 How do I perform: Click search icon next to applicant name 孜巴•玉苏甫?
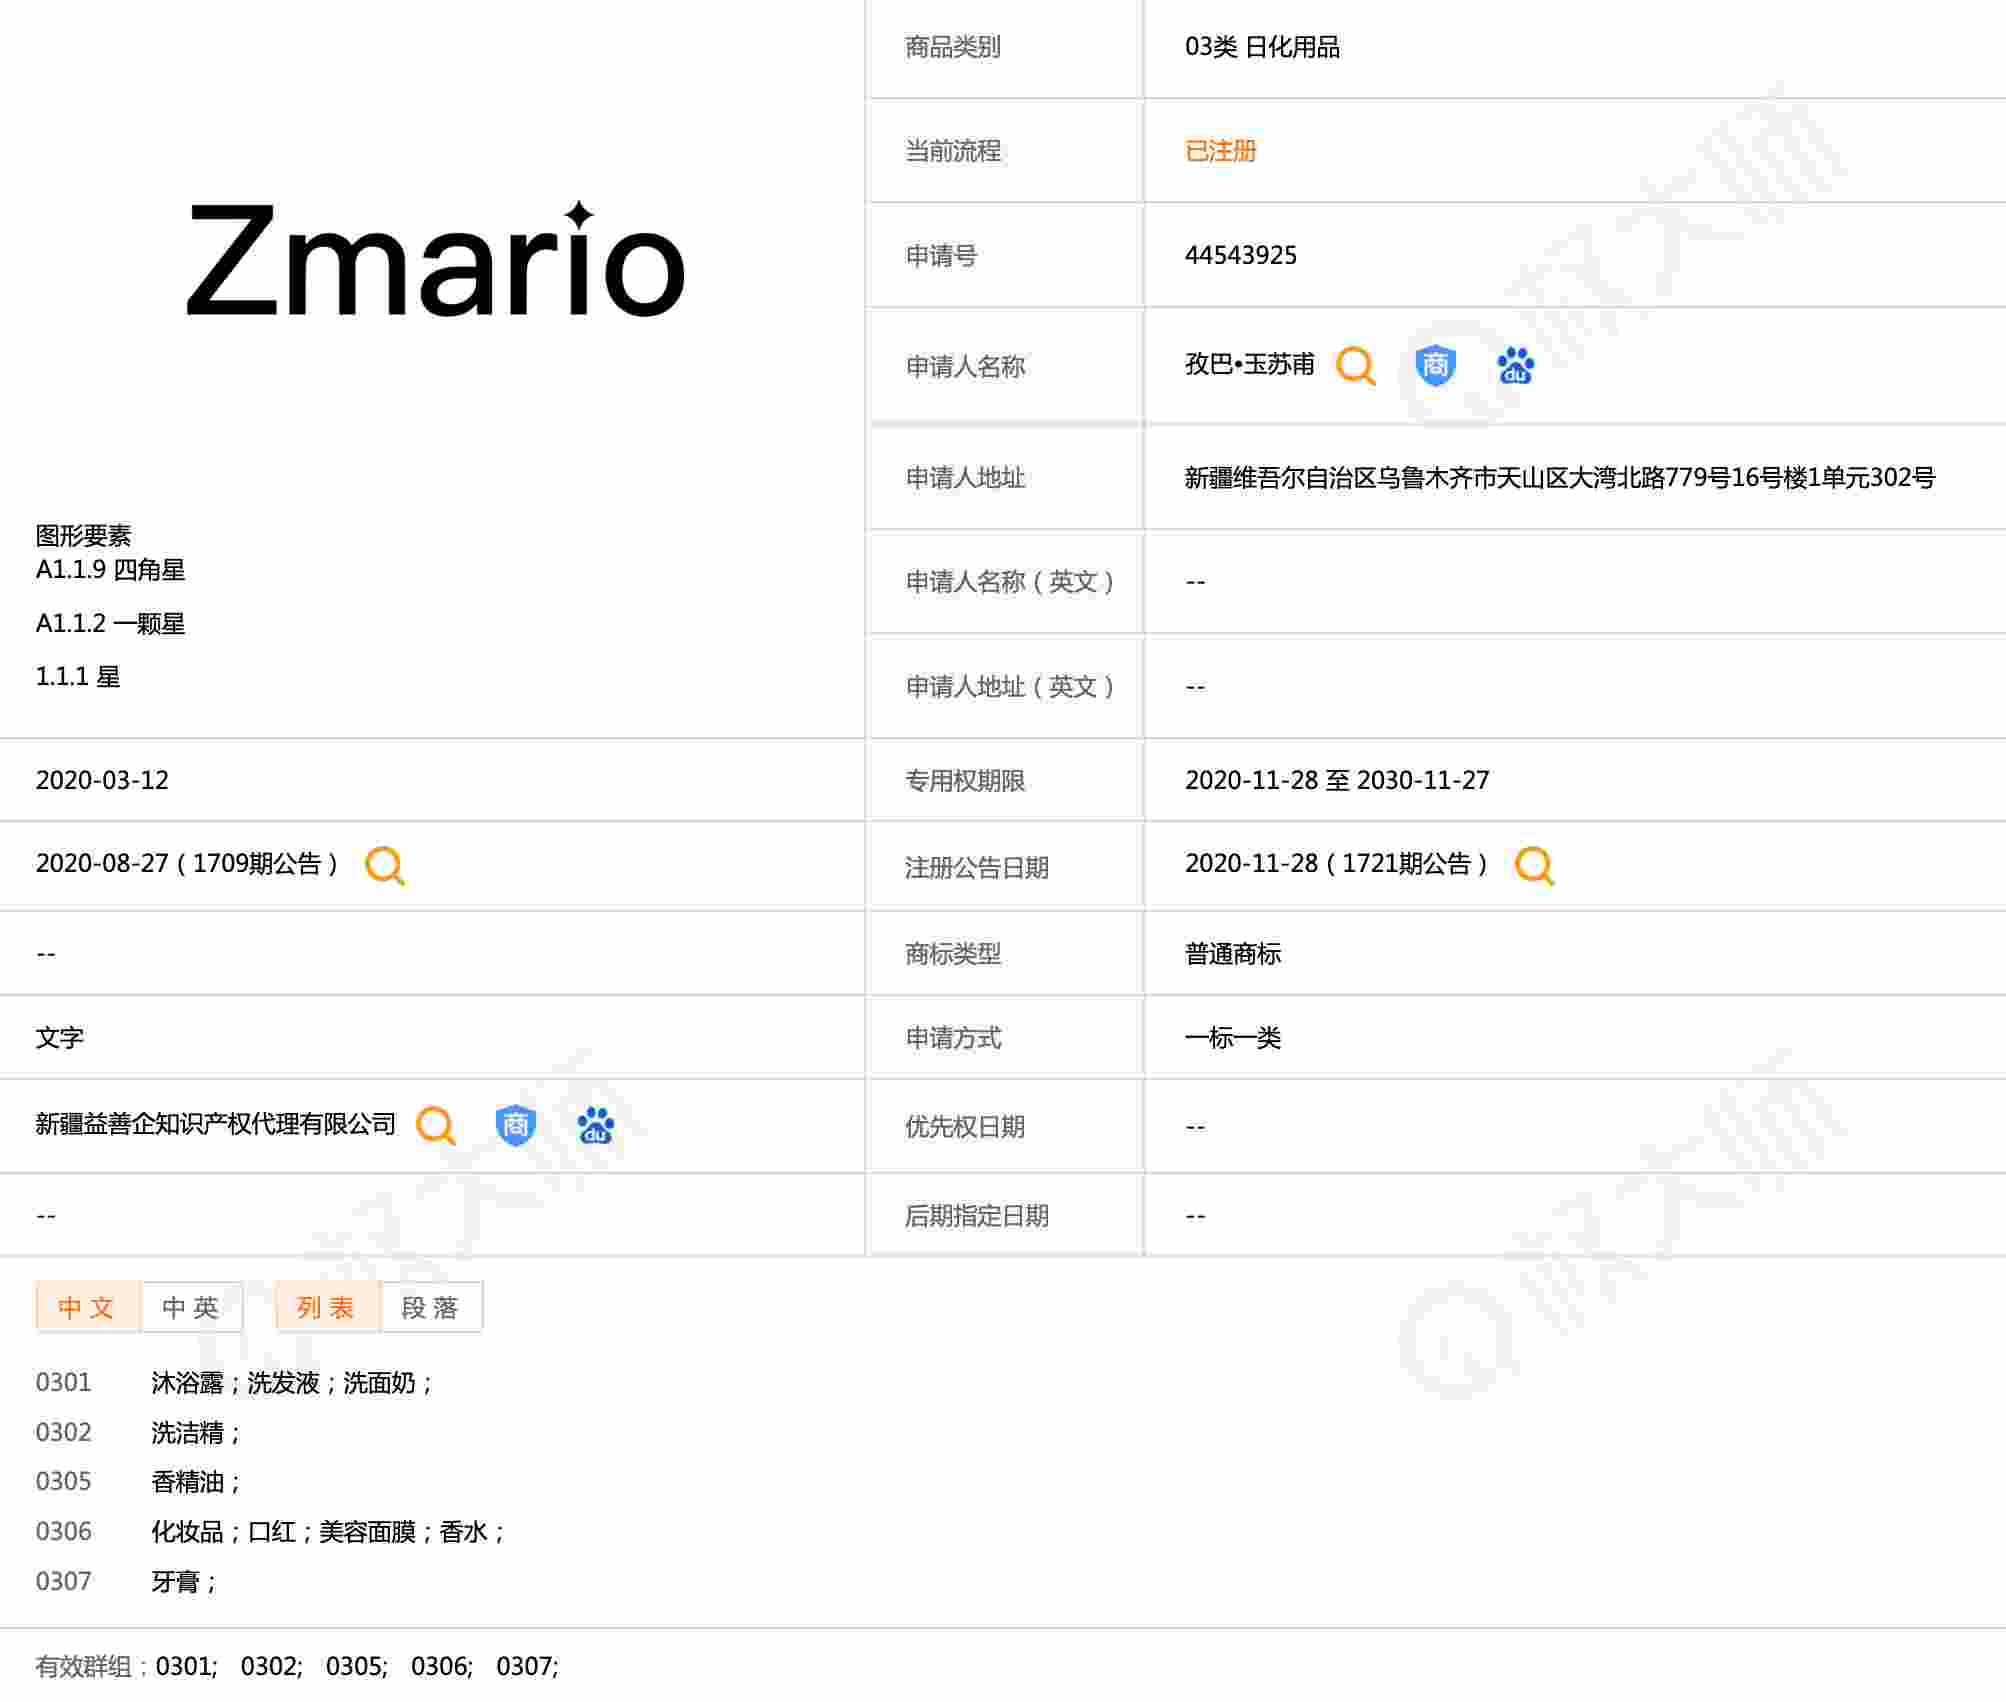1355,366
